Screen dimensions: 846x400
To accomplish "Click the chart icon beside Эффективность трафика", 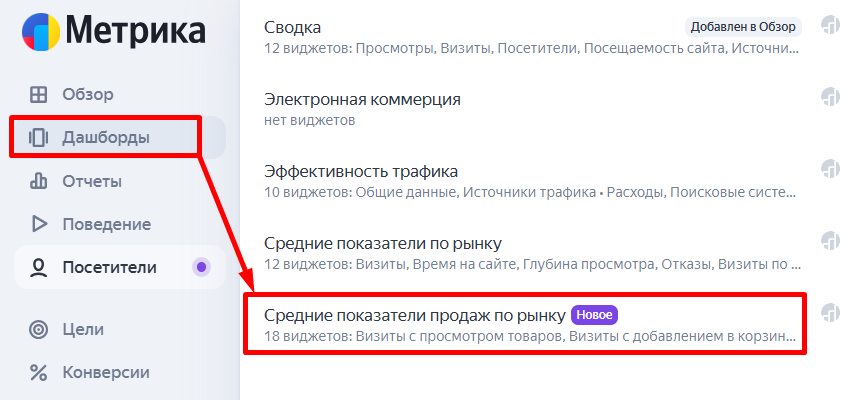I will pos(829,169).
